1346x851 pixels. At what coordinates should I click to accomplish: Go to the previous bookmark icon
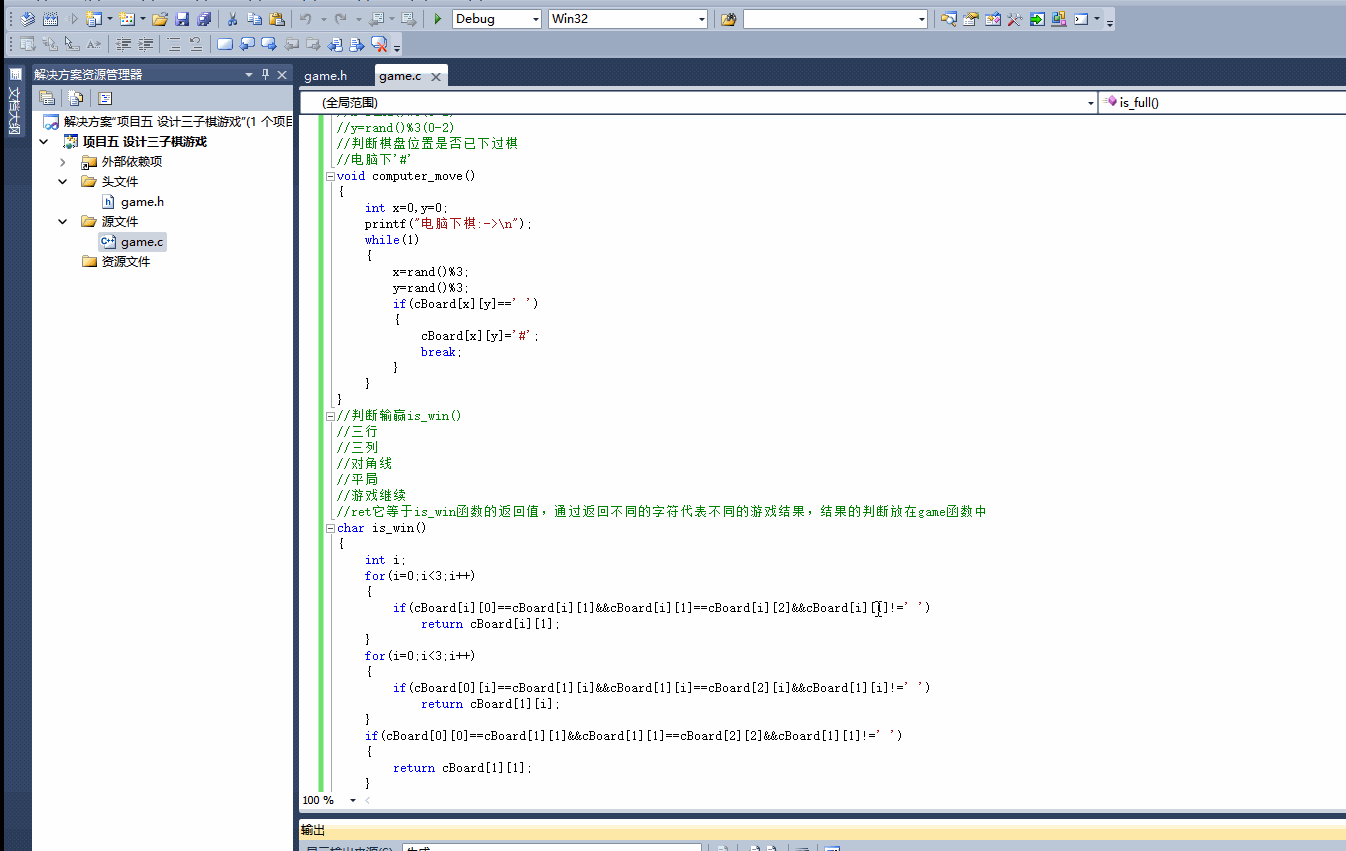coord(247,44)
